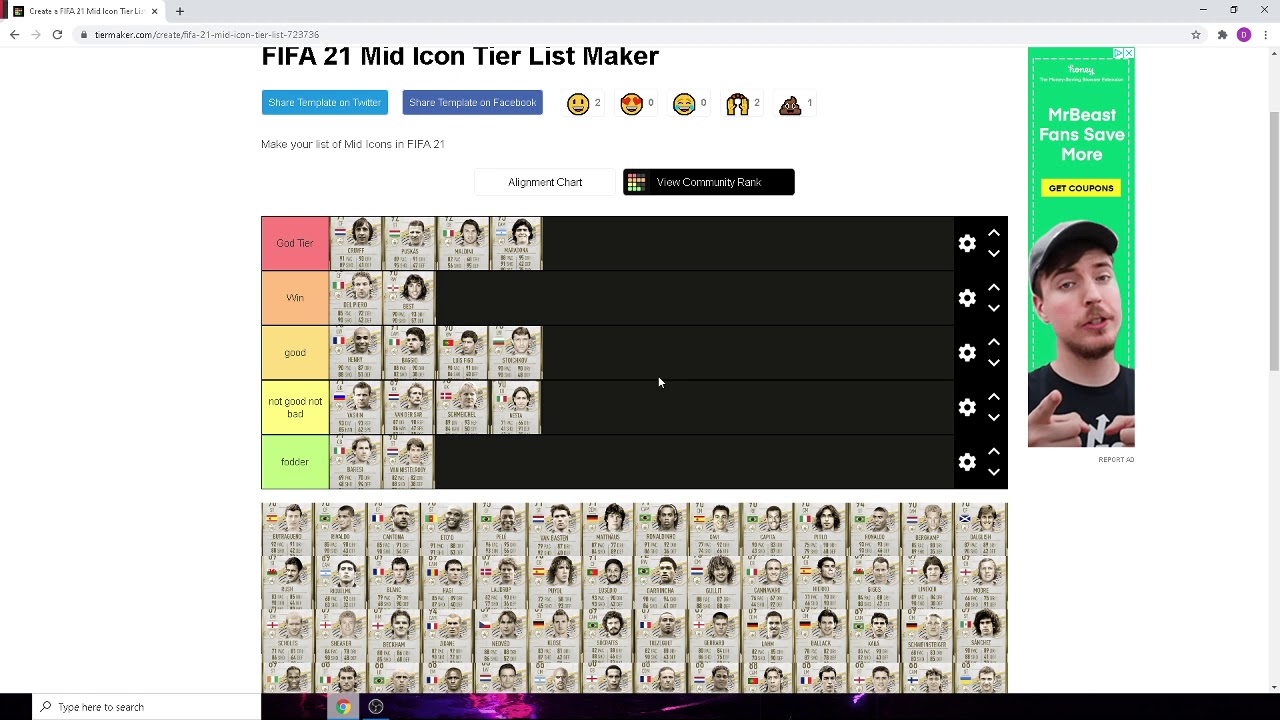Open settings gear for good row
Screen dimensions: 1280x720
(x=967, y=353)
